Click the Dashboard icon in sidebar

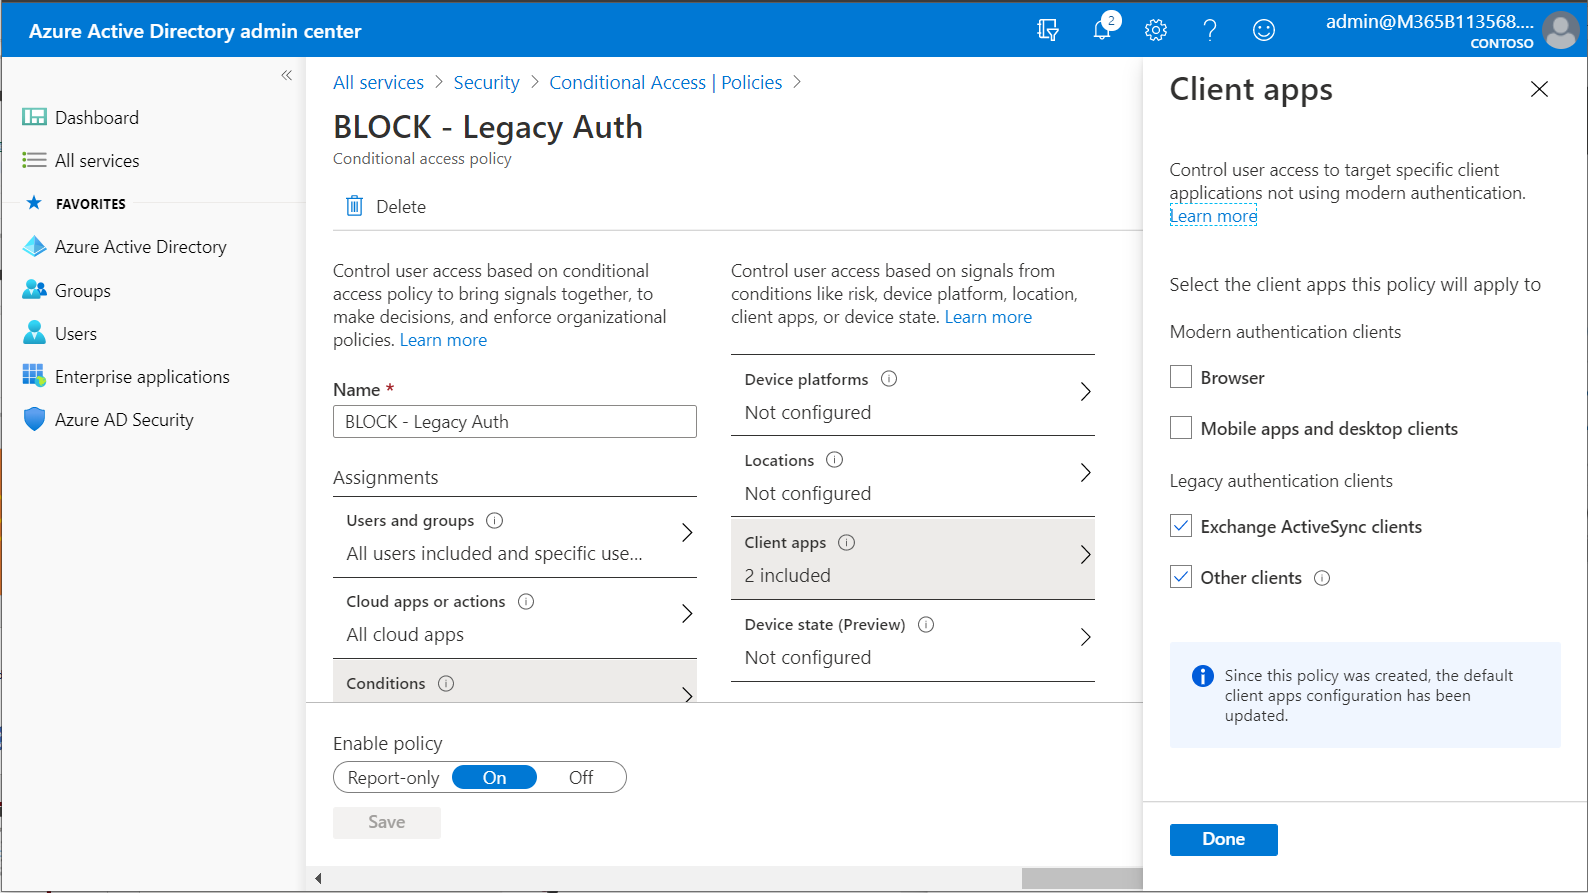click(34, 117)
